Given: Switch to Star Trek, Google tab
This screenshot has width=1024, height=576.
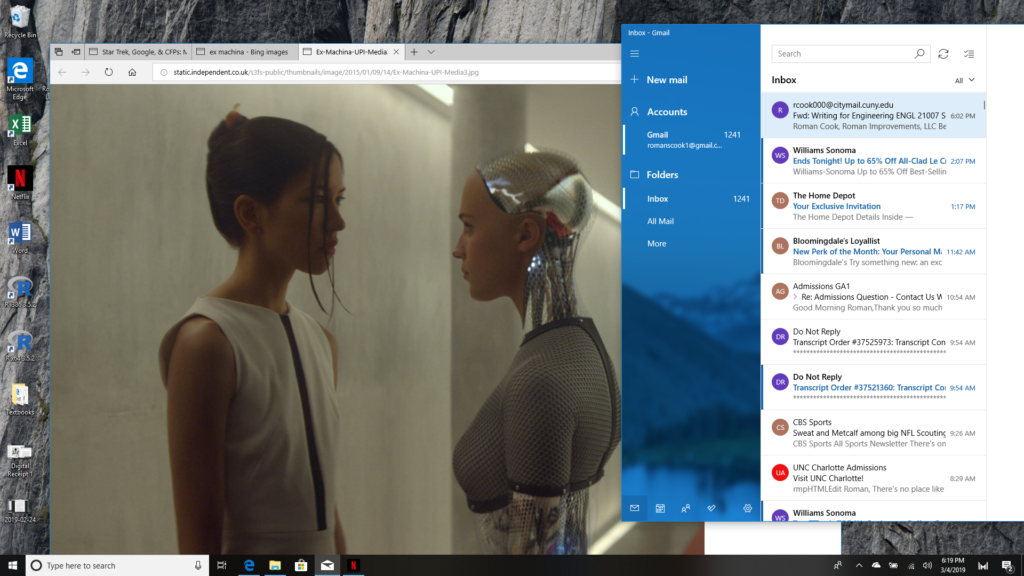Looking at the screenshot, I should (x=138, y=52).
